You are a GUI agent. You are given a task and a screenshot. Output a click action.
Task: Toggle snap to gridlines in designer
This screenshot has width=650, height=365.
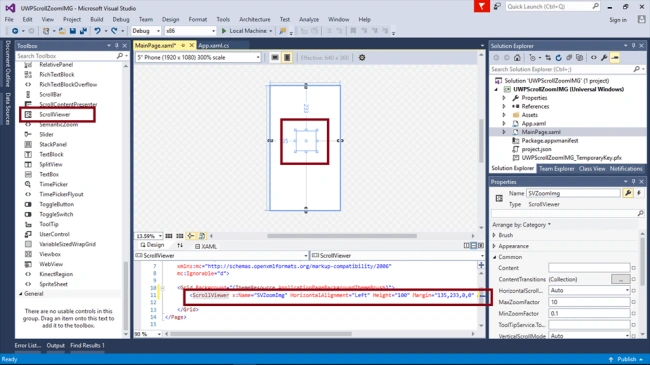tap(179, 236)
